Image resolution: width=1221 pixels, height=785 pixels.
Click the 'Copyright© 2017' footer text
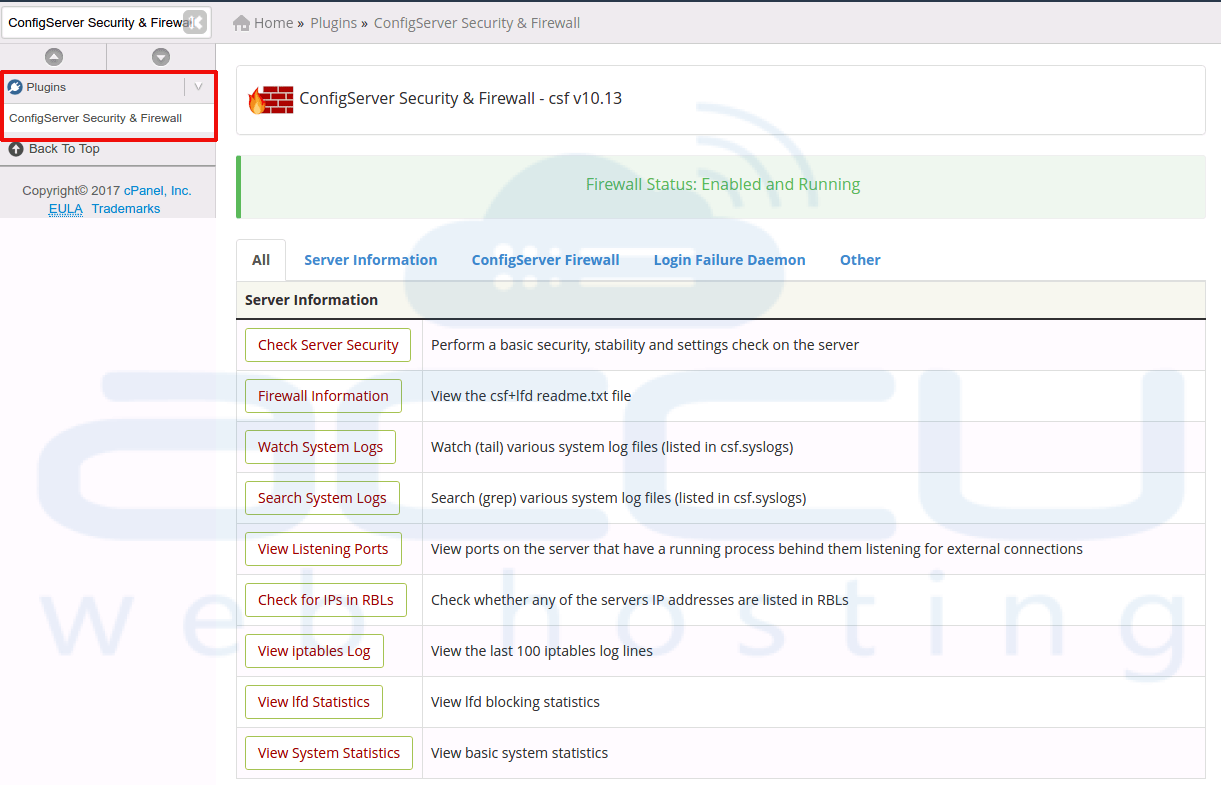pos(71,191)
